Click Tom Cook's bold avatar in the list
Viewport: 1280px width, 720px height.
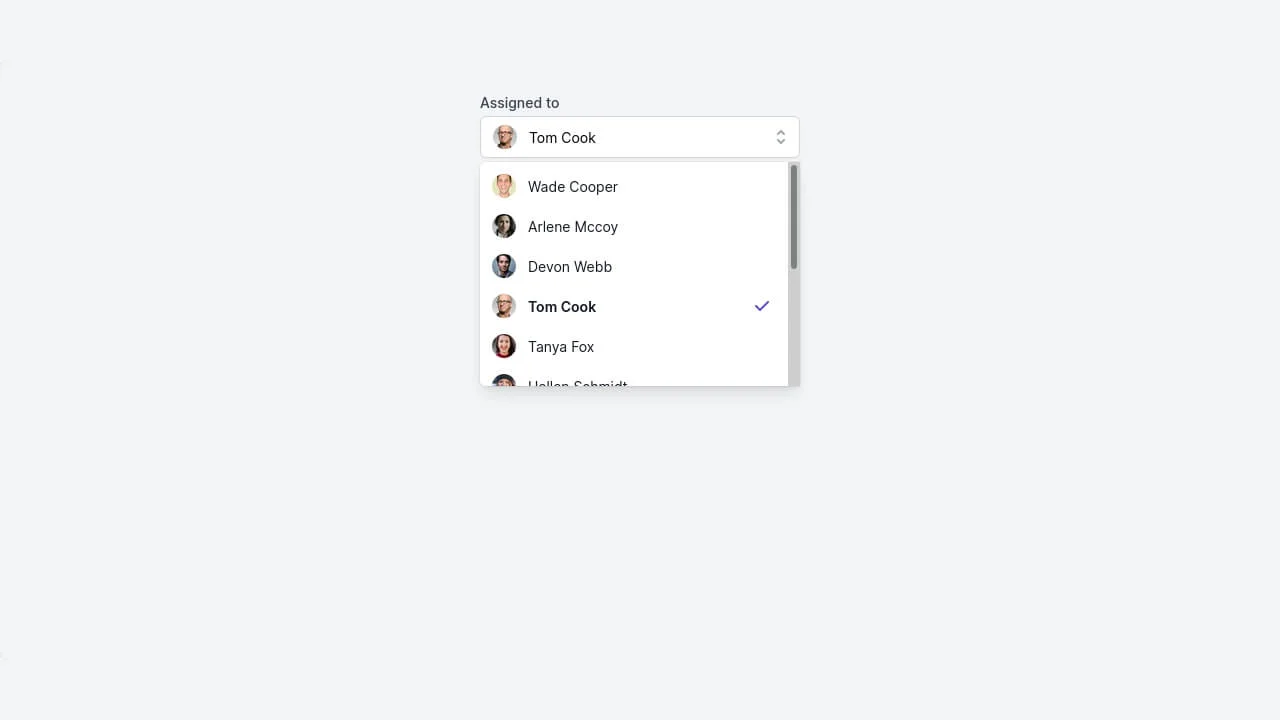tap(503, 306)
